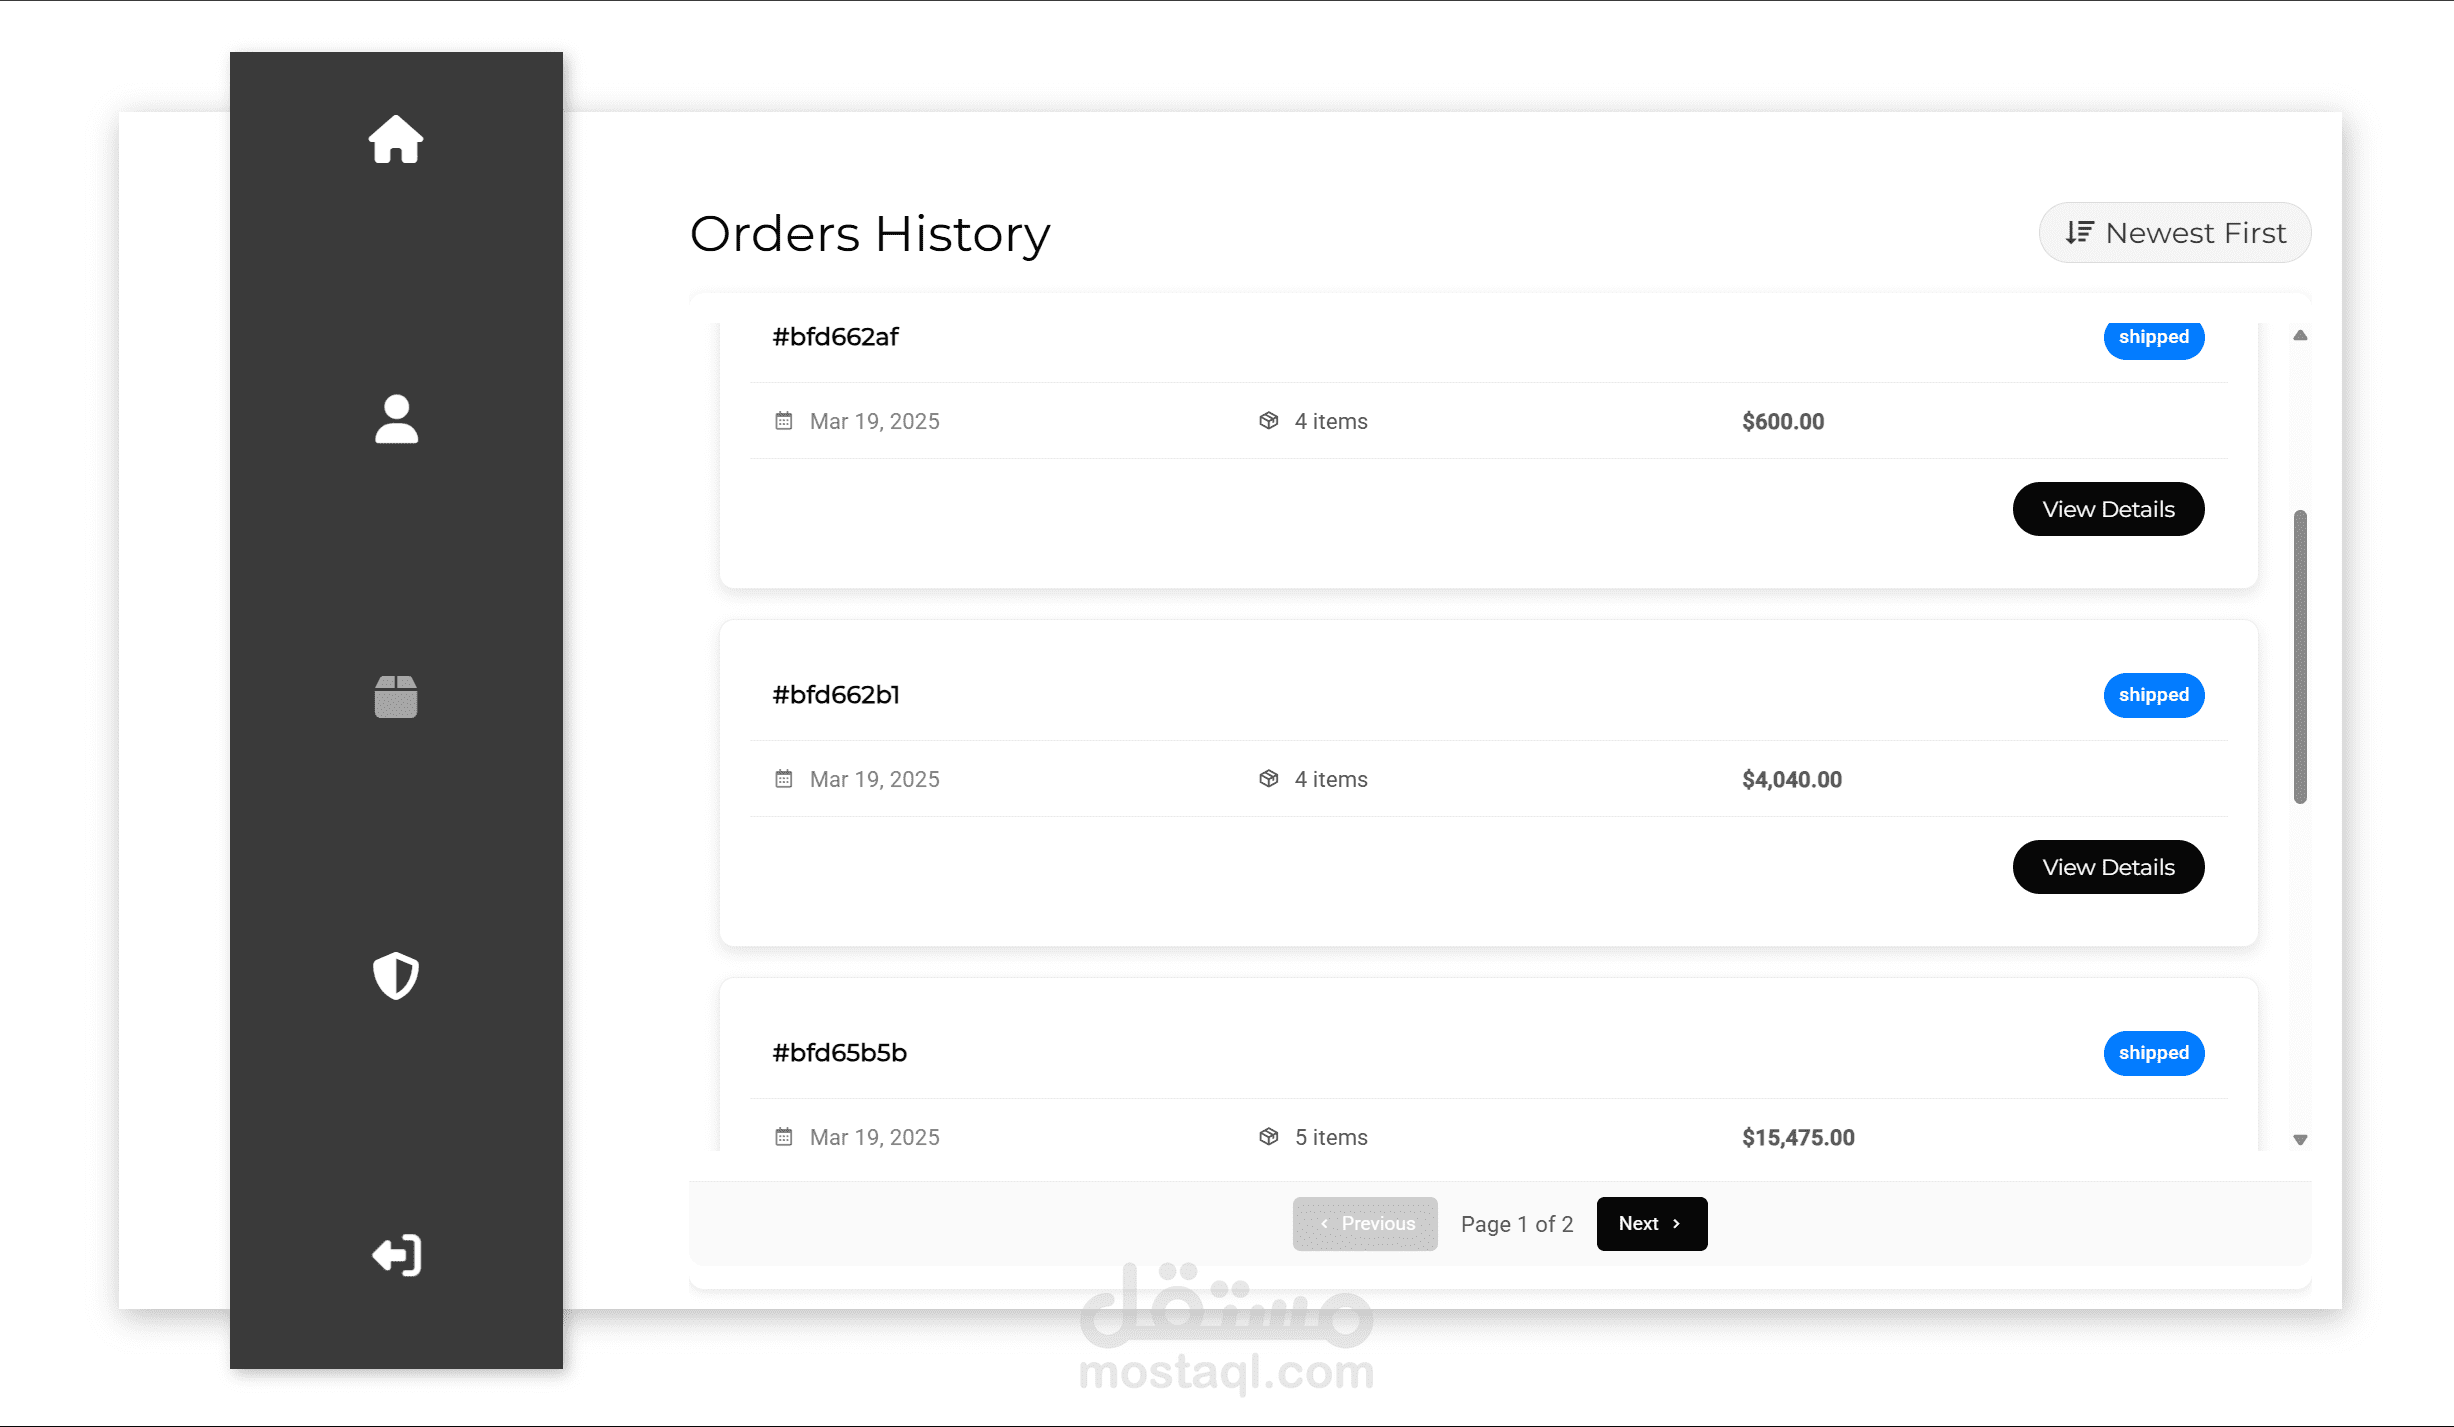
Task: Open the Newest First sort dropdown
Action: [2175, 233]
